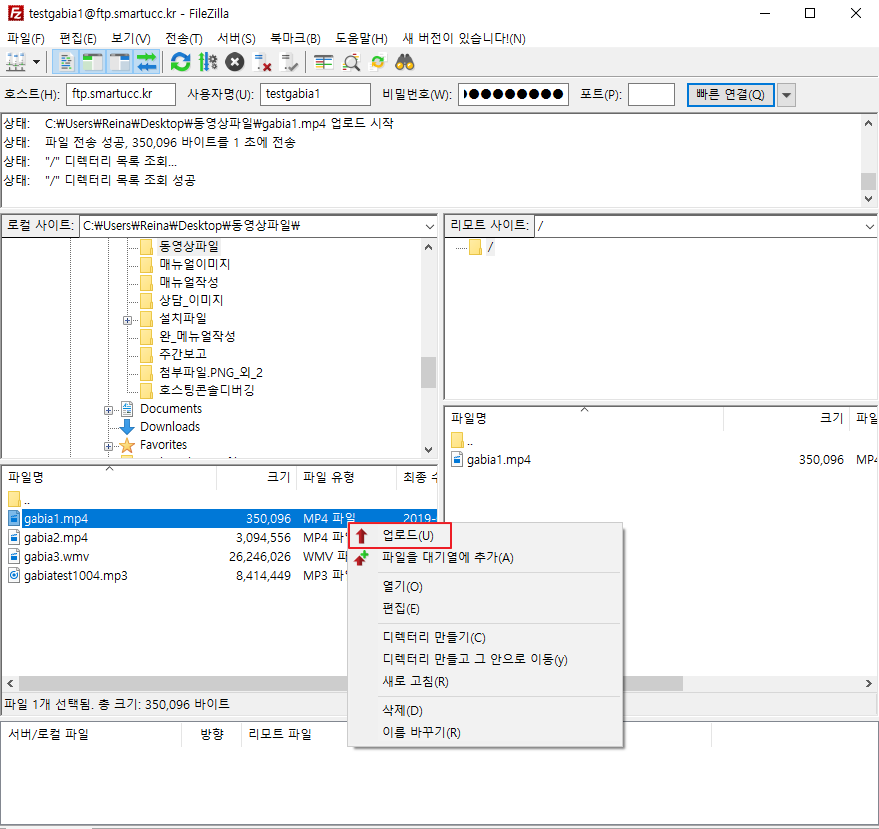Open the 서버(S) menu
879x829 pixels.
click(x=237, y=39)
